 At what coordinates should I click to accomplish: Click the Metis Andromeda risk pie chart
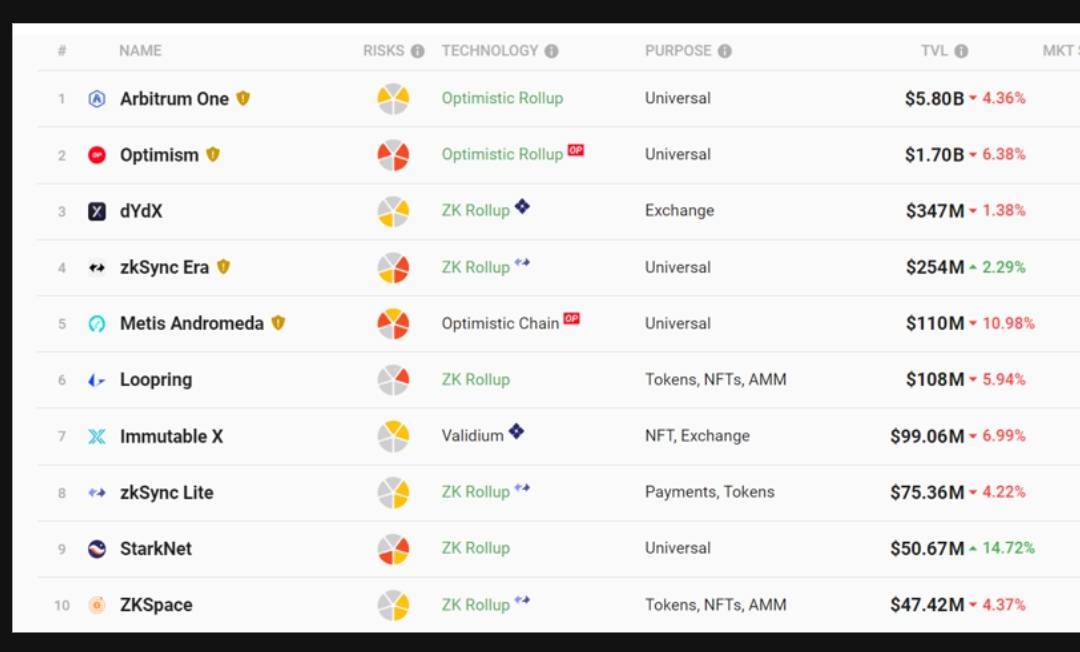(393, 324)
